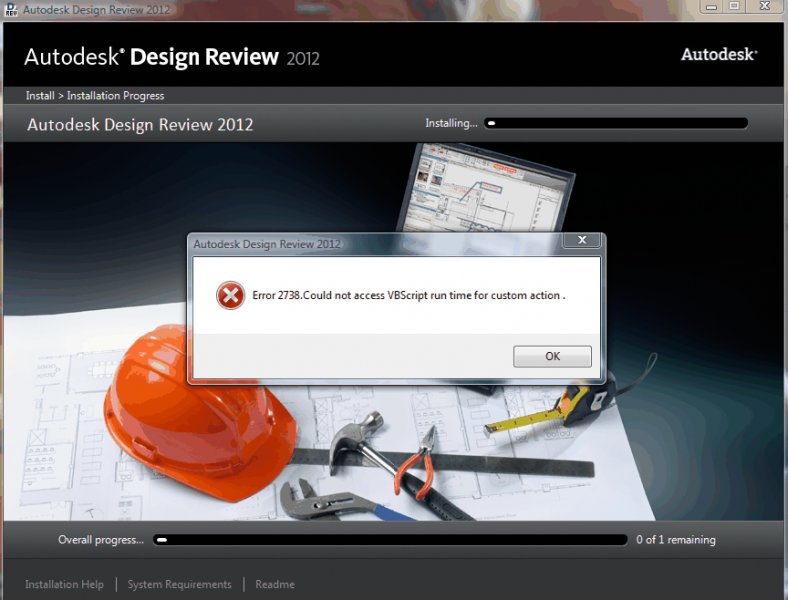This screenshot has width=788, height=600.
Task: Click the Autodesk logo at the top right
Action: tap(719, 54)
